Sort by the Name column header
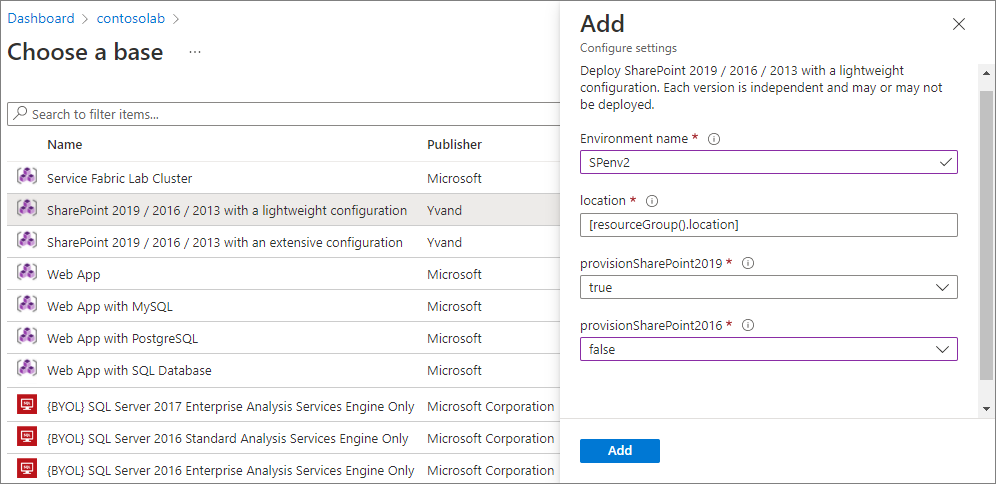The height and width of the screenshot is (484, 996). 65,145
